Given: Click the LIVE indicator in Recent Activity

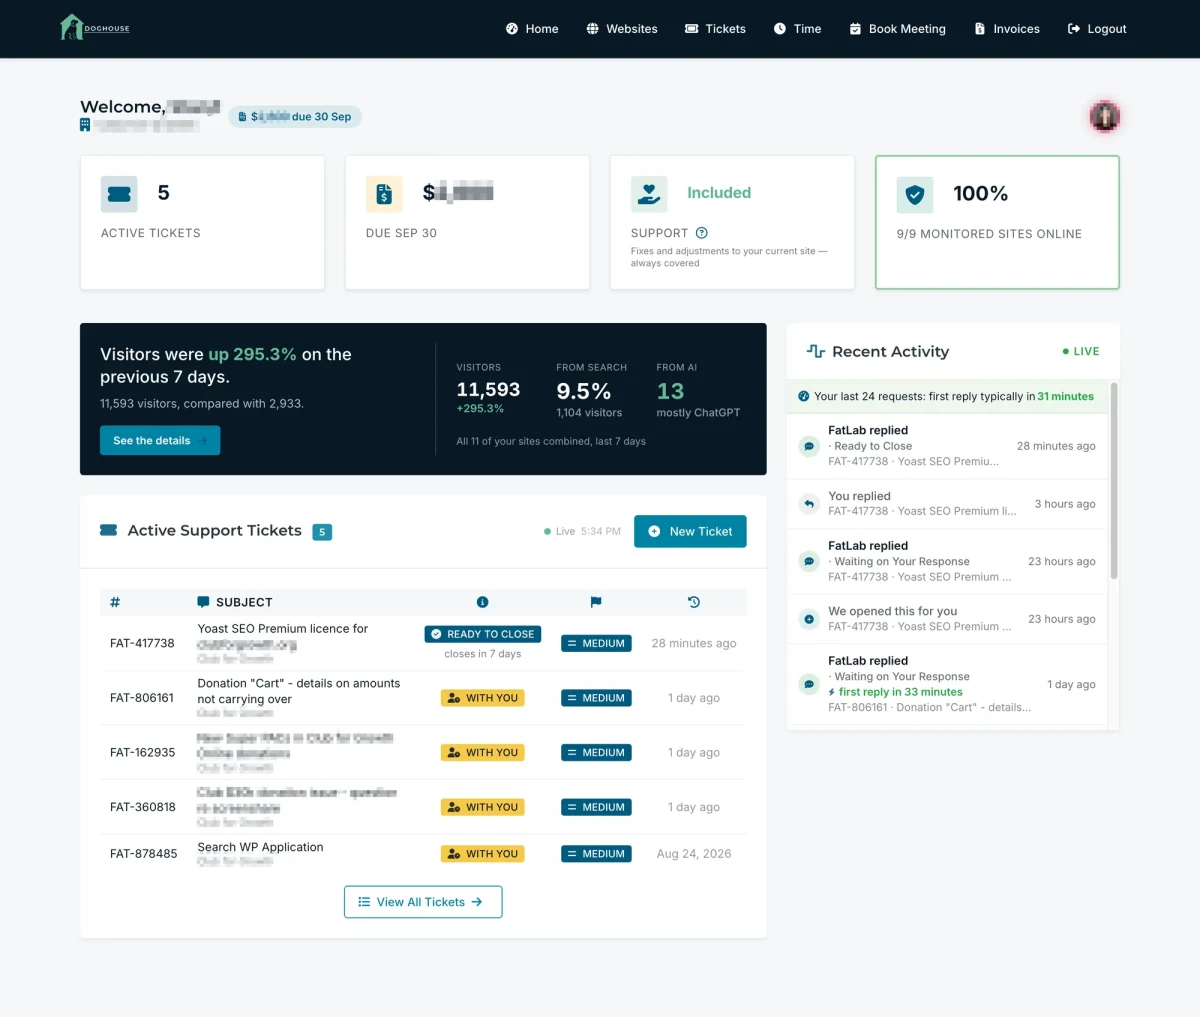Looking at the screenshot, I should (x=1080, y=352).
